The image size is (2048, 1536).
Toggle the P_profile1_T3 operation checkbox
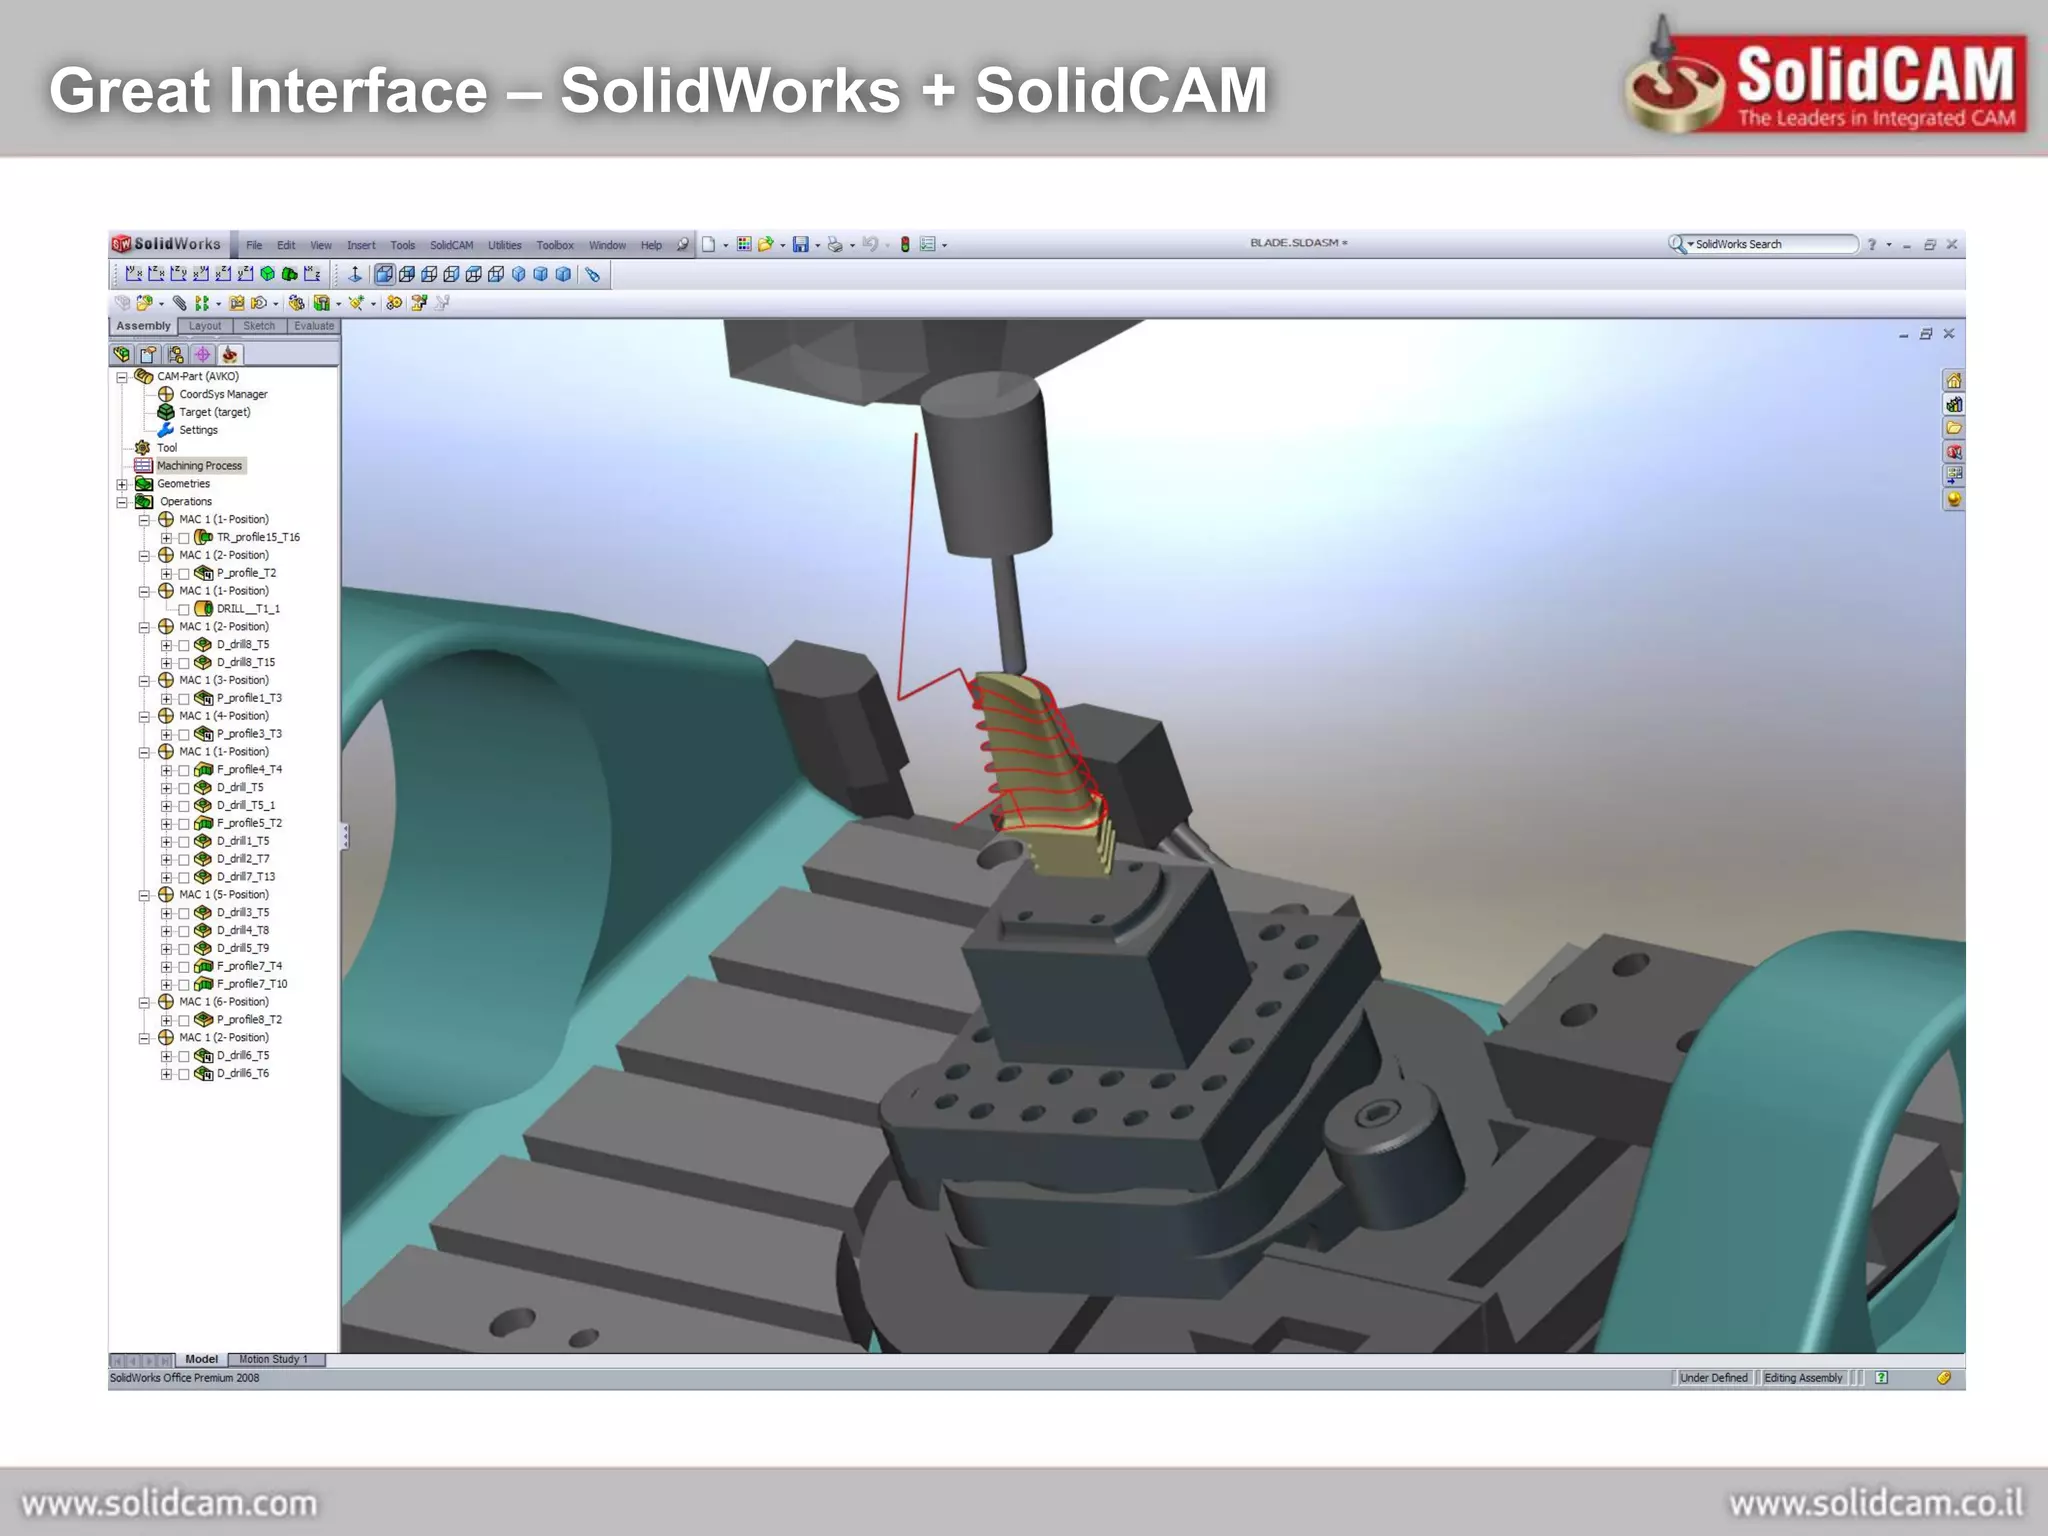184,699
